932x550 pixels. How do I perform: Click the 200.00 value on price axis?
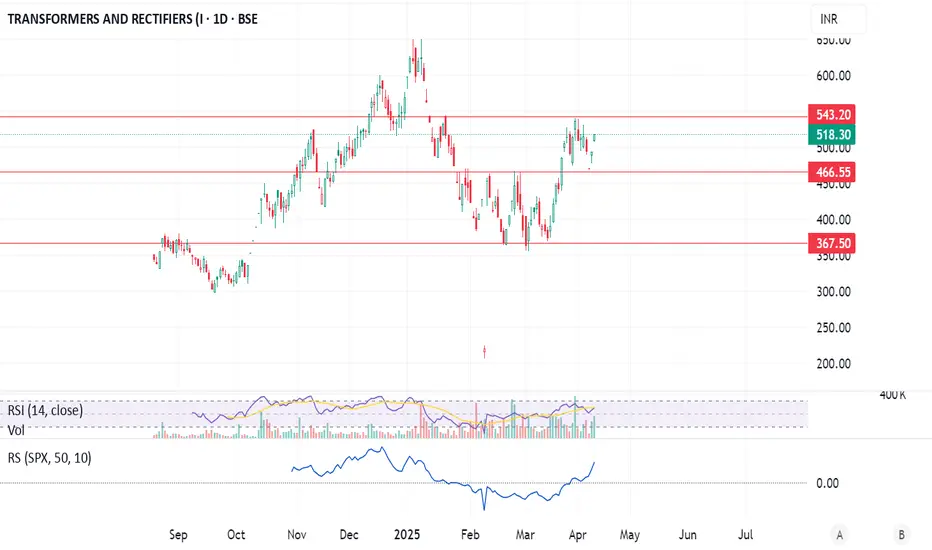tap(833, 364)
